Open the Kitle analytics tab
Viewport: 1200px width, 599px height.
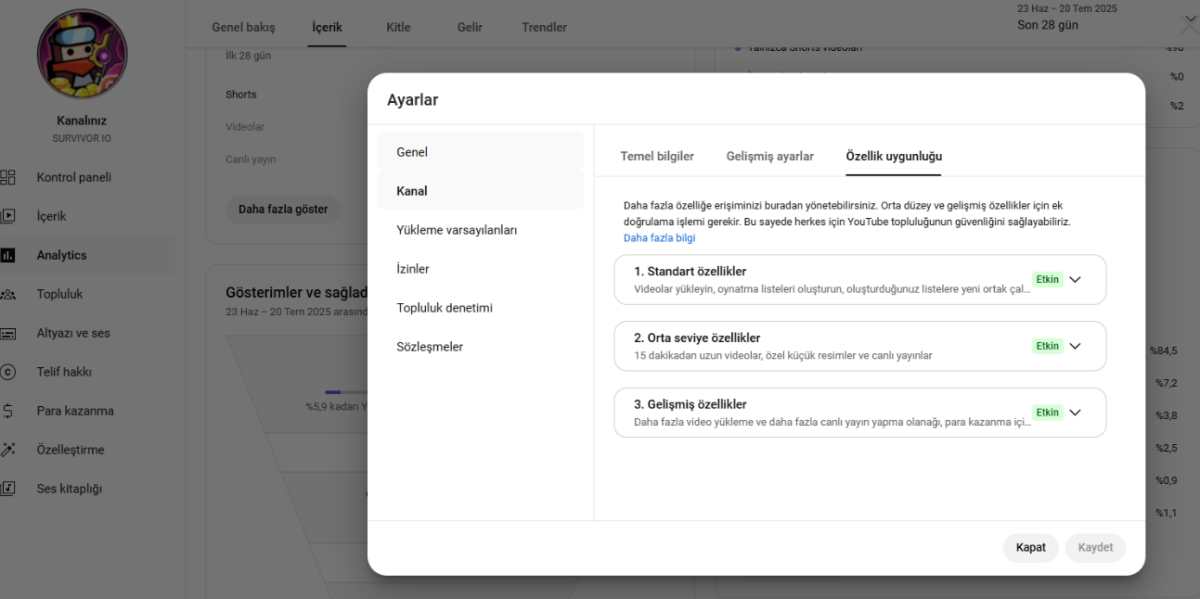(x=398, y=27)
